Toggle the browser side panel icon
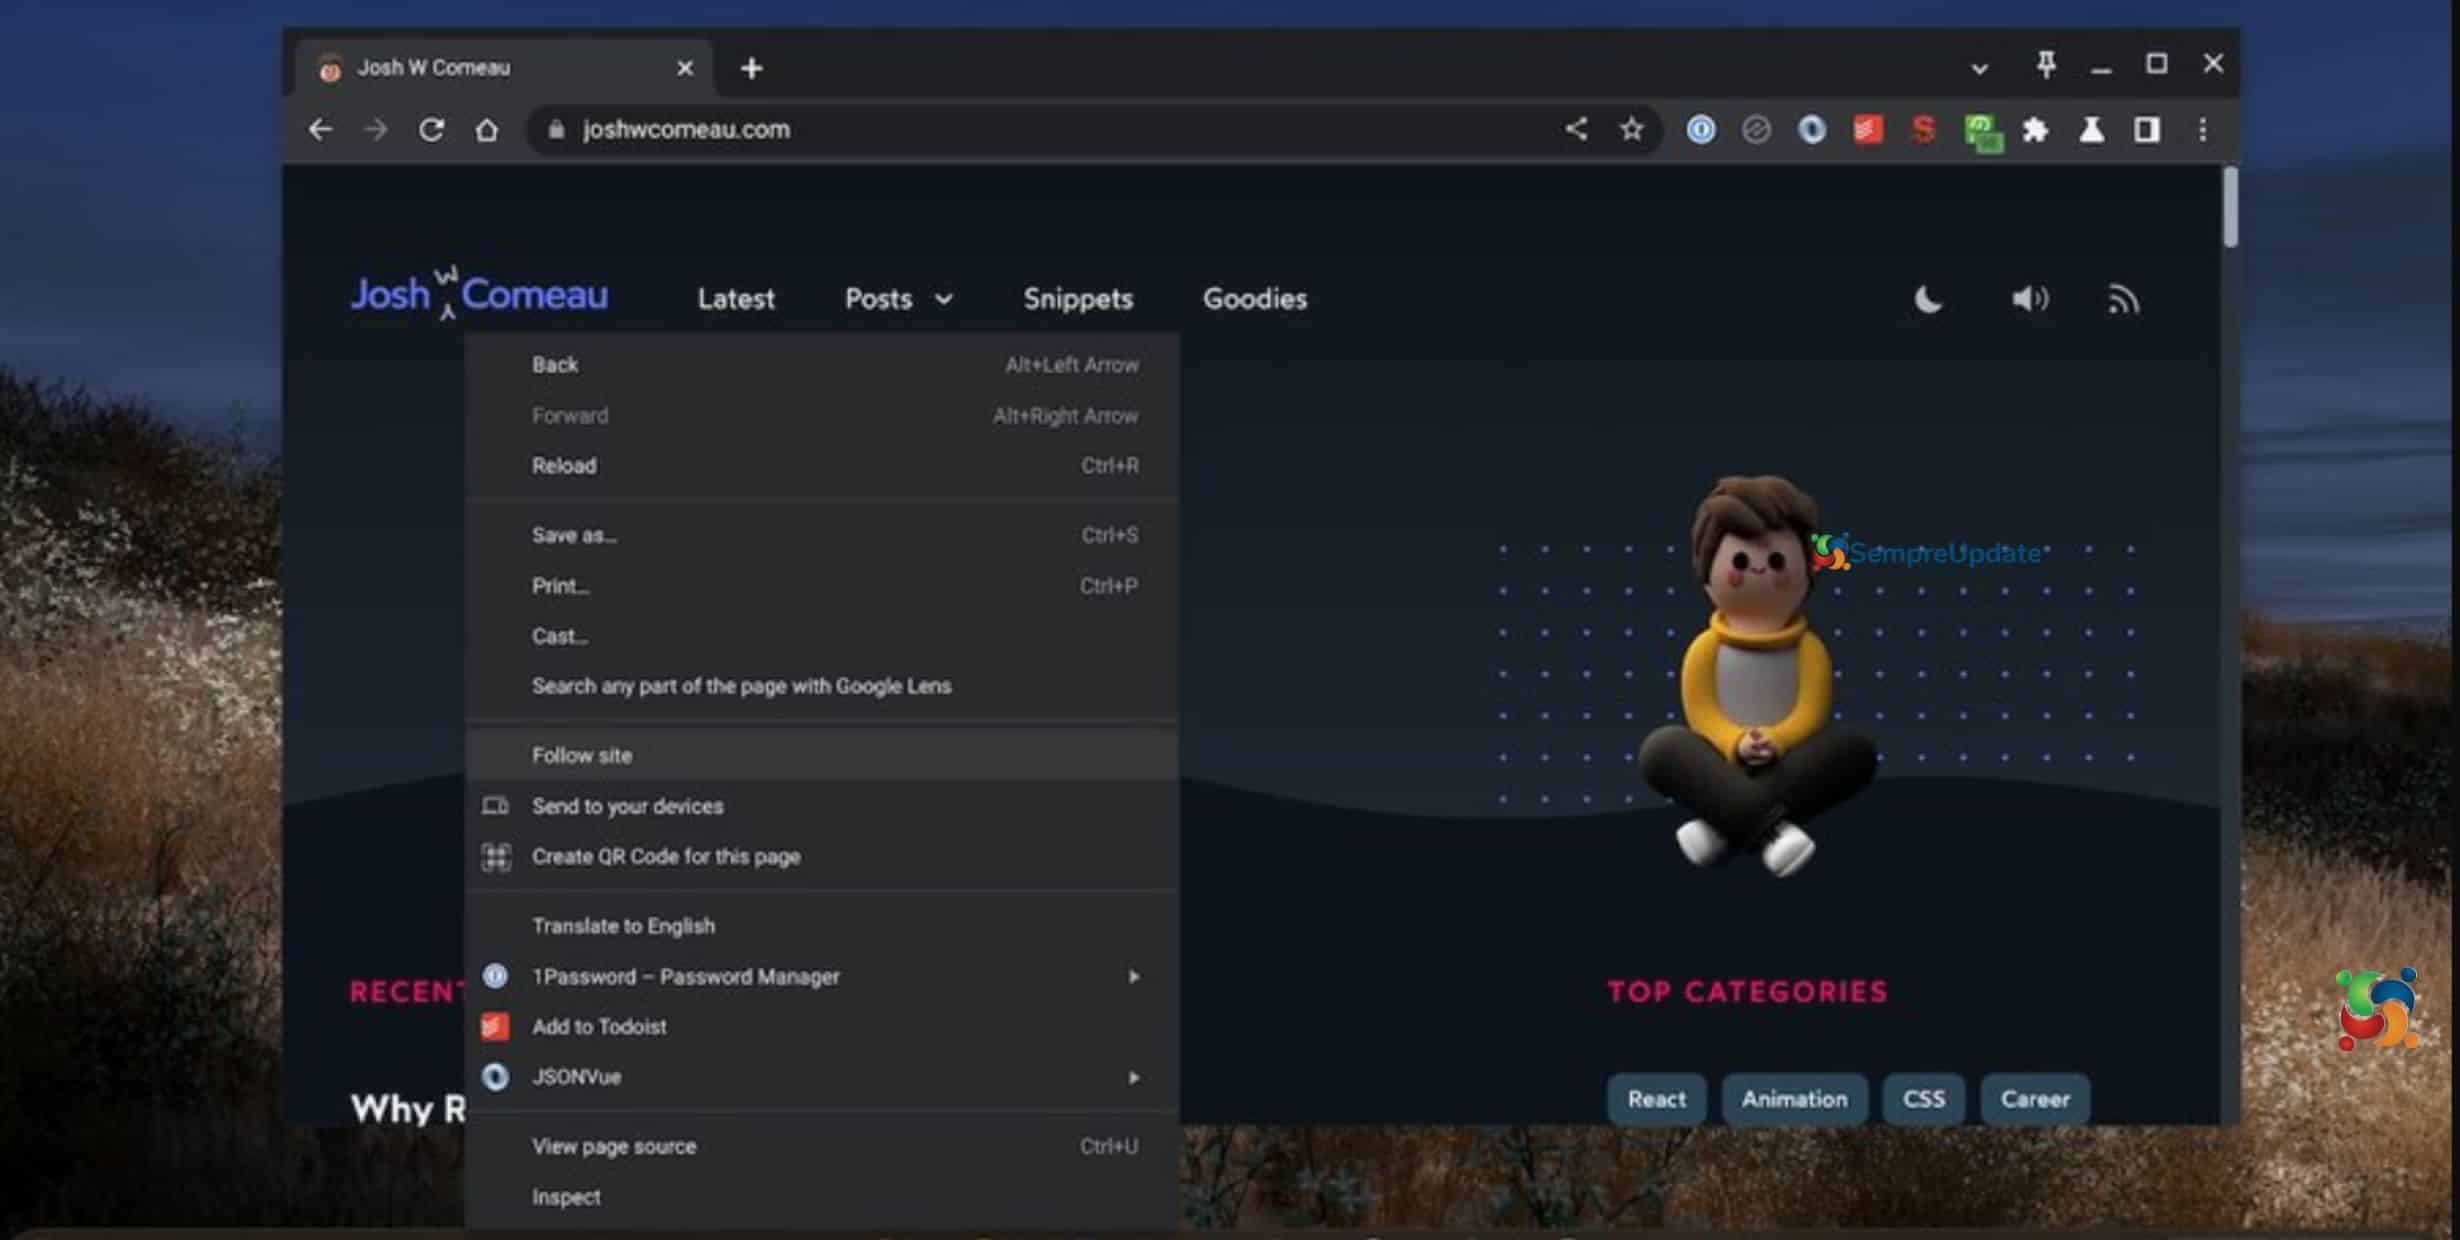 pos(2147,130)
